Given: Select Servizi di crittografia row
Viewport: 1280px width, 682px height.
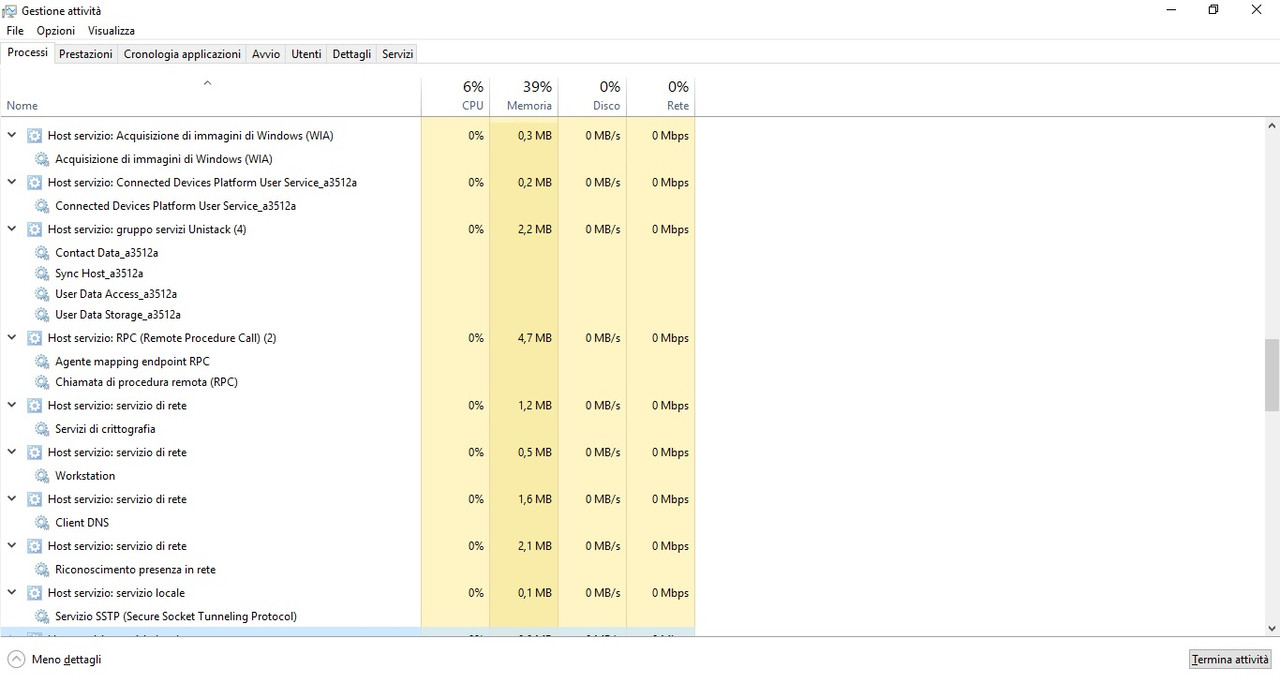Looking at the screenshot, I should [347, 429].
